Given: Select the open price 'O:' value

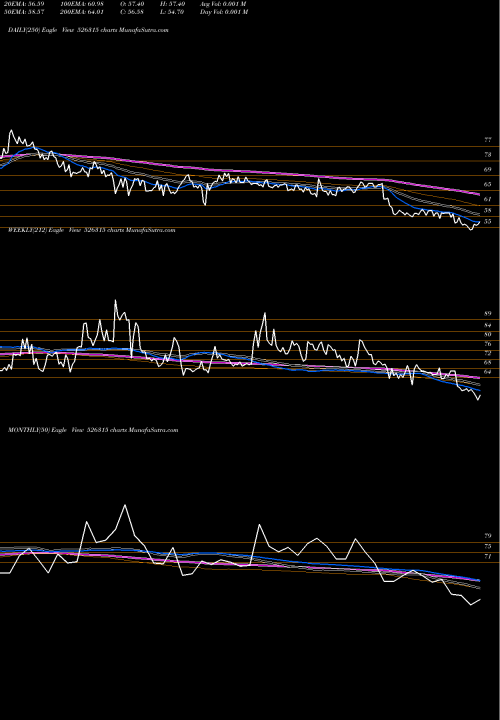Looking at the screenshot, I should (x=132, y=4).
